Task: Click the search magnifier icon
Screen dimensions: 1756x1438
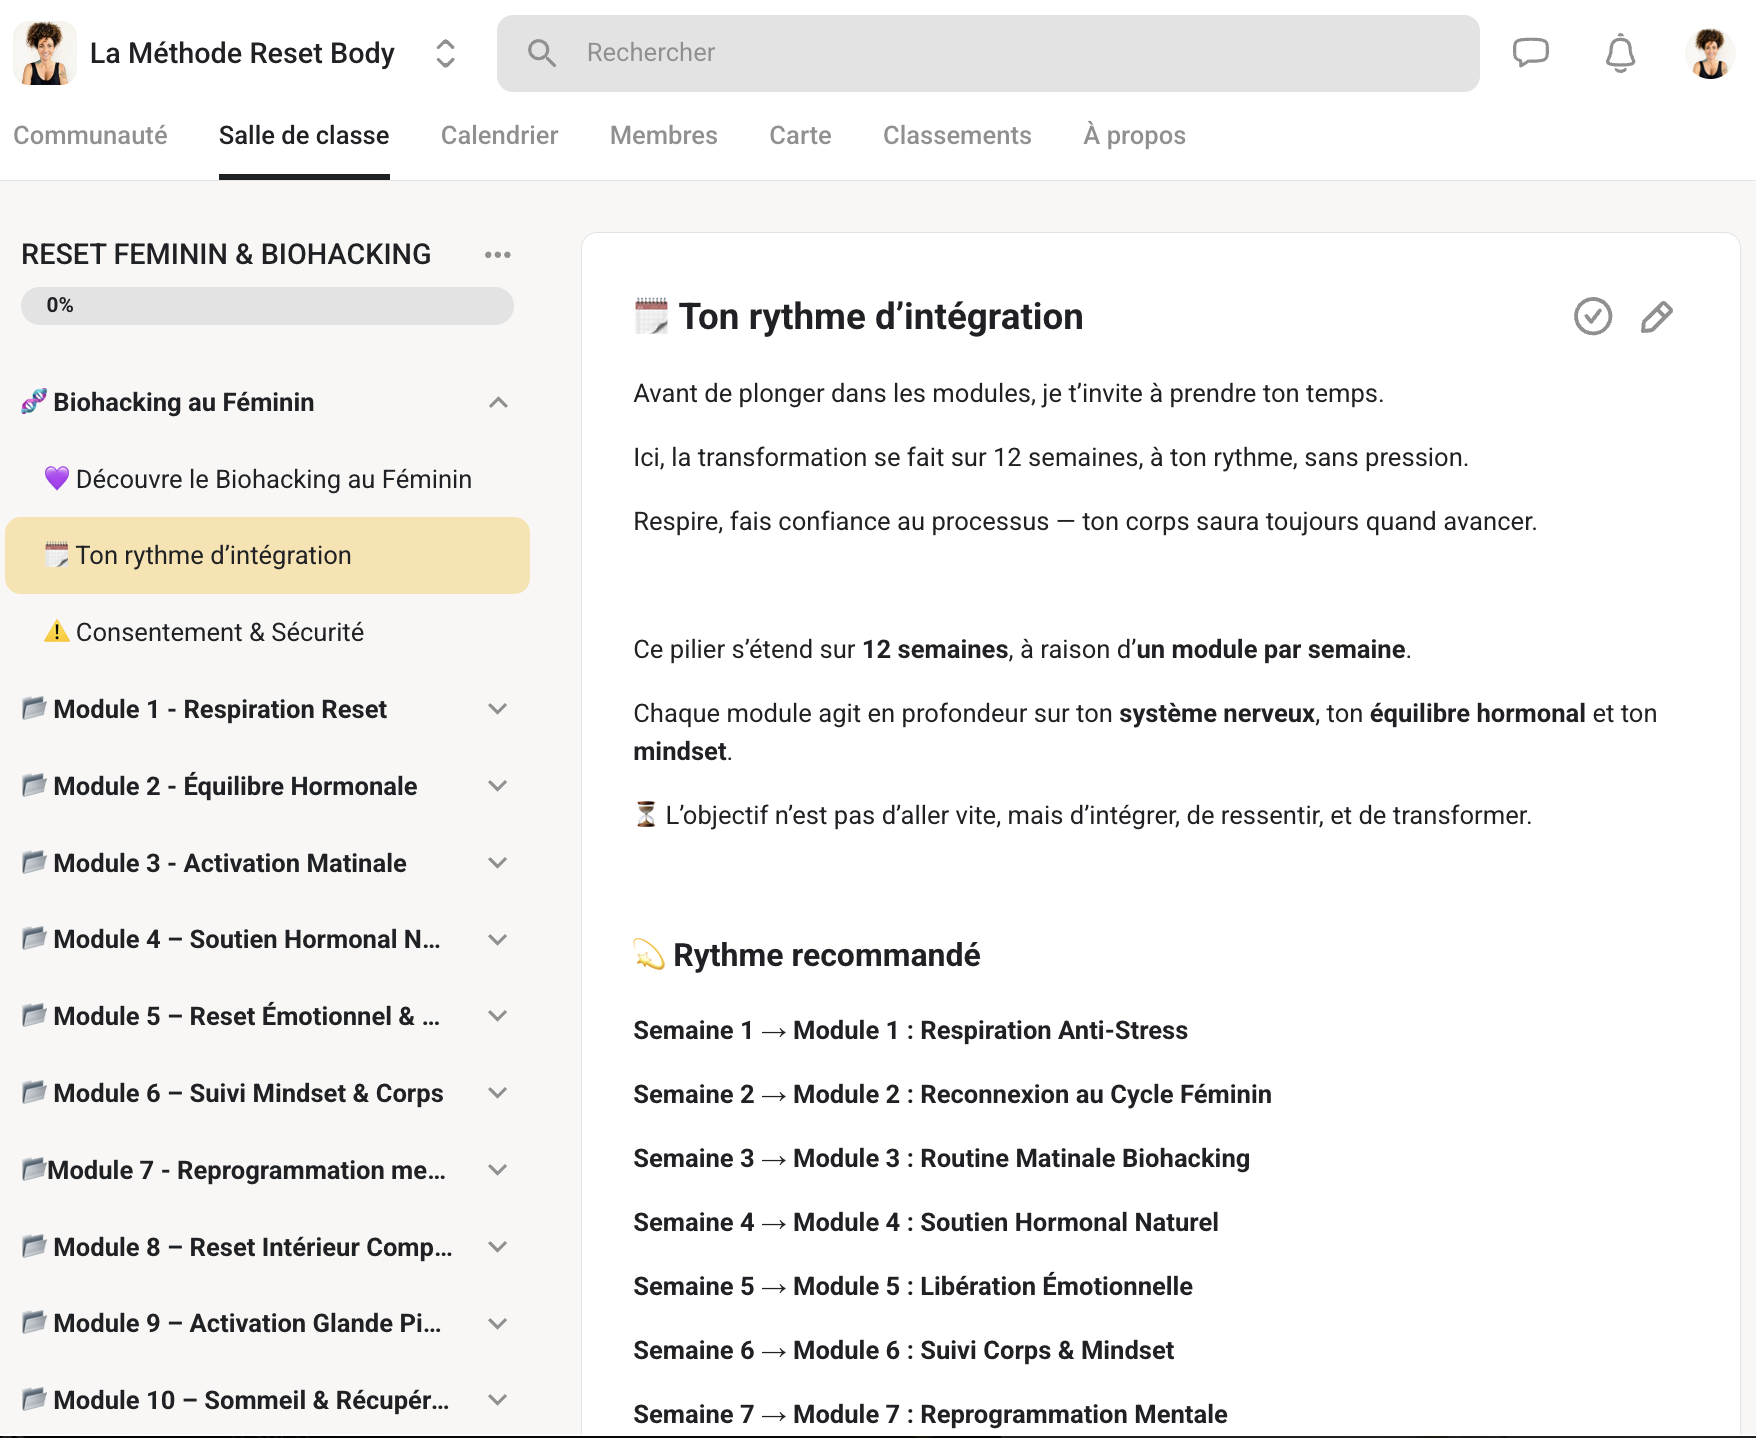Action: click(x=541, y=53)
